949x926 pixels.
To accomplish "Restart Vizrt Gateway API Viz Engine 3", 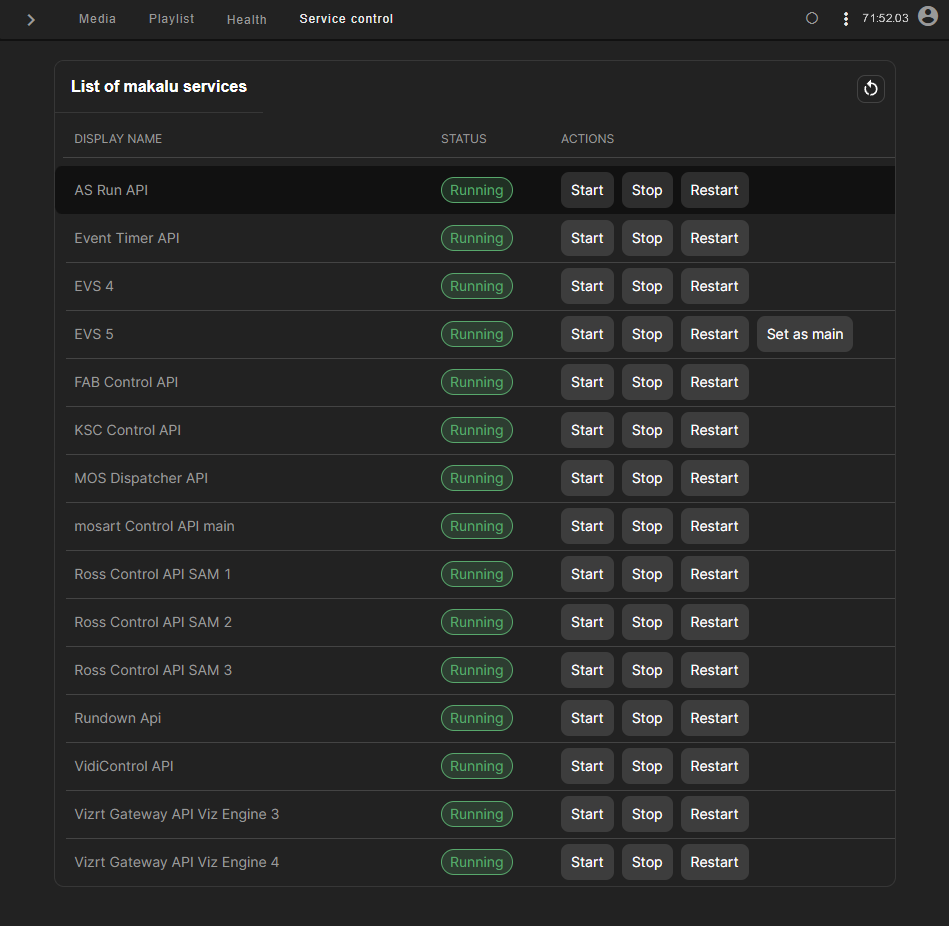I will click(x=714, y=814).
